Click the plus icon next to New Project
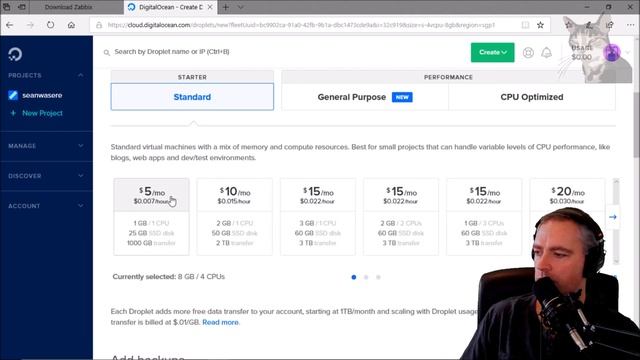This screenshot has height=360, width=640. pyautogui.click(x=13, y=113)
